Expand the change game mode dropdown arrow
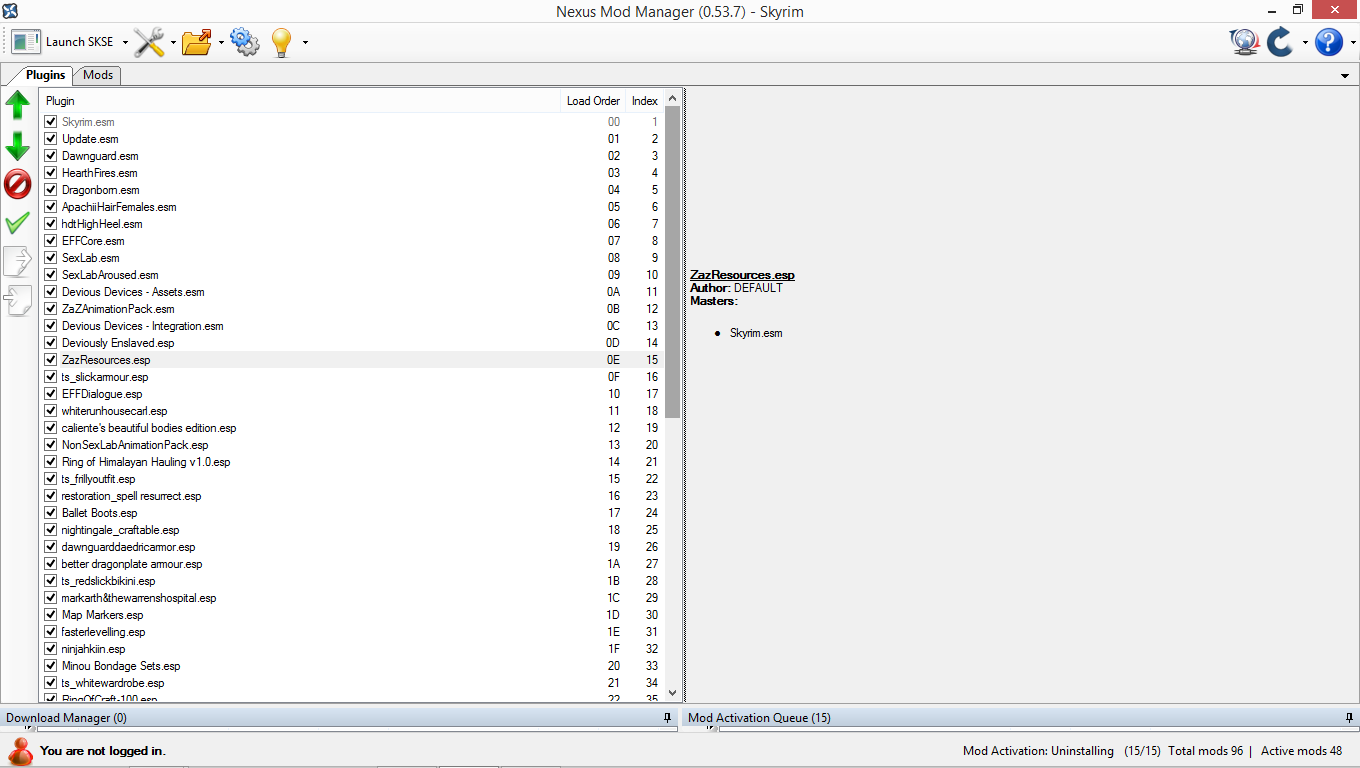The height and width of the screenshot is (768, 1360). point(1305,42)
